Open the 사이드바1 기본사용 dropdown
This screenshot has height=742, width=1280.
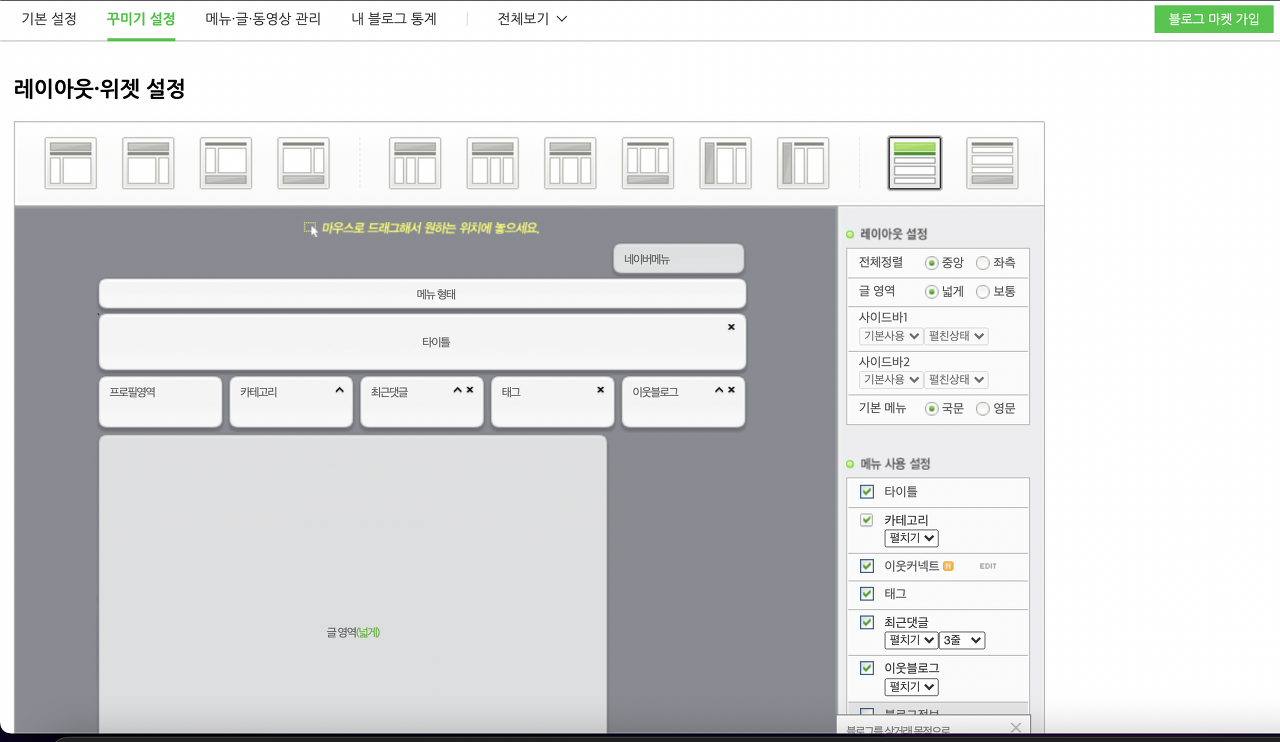click(x=890, y=336)
